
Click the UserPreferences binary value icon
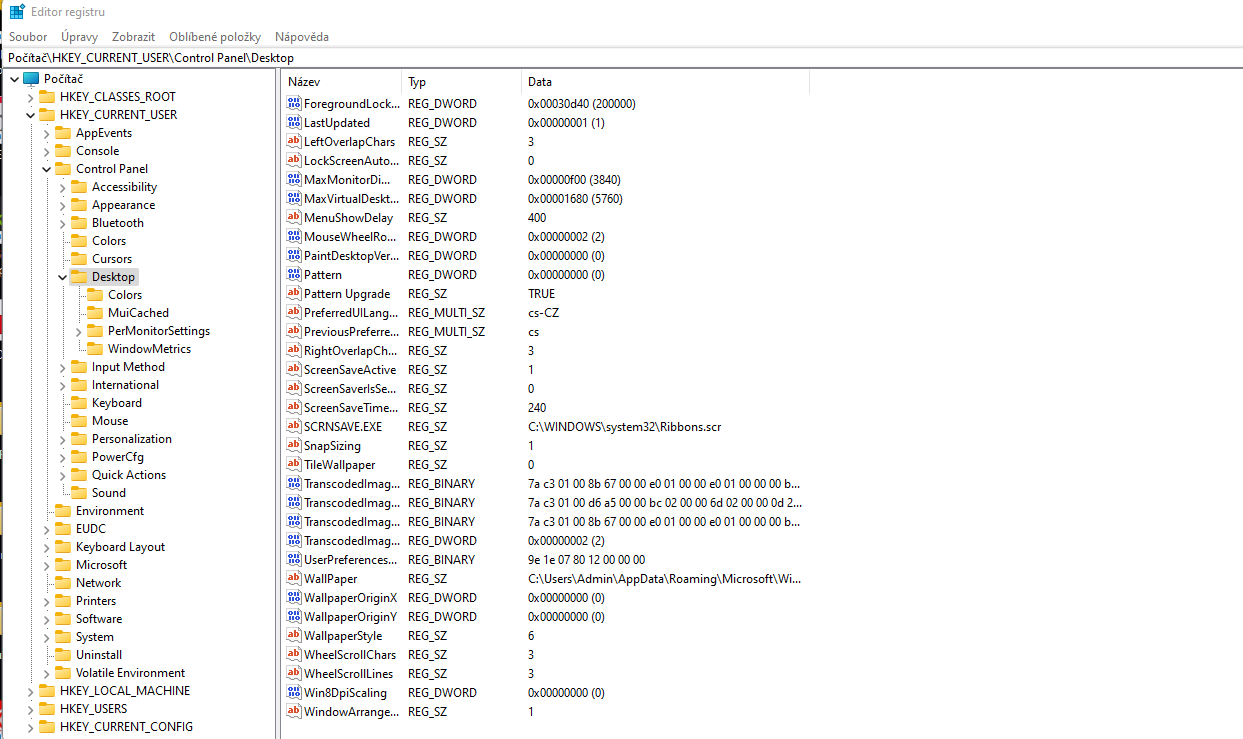294,559
